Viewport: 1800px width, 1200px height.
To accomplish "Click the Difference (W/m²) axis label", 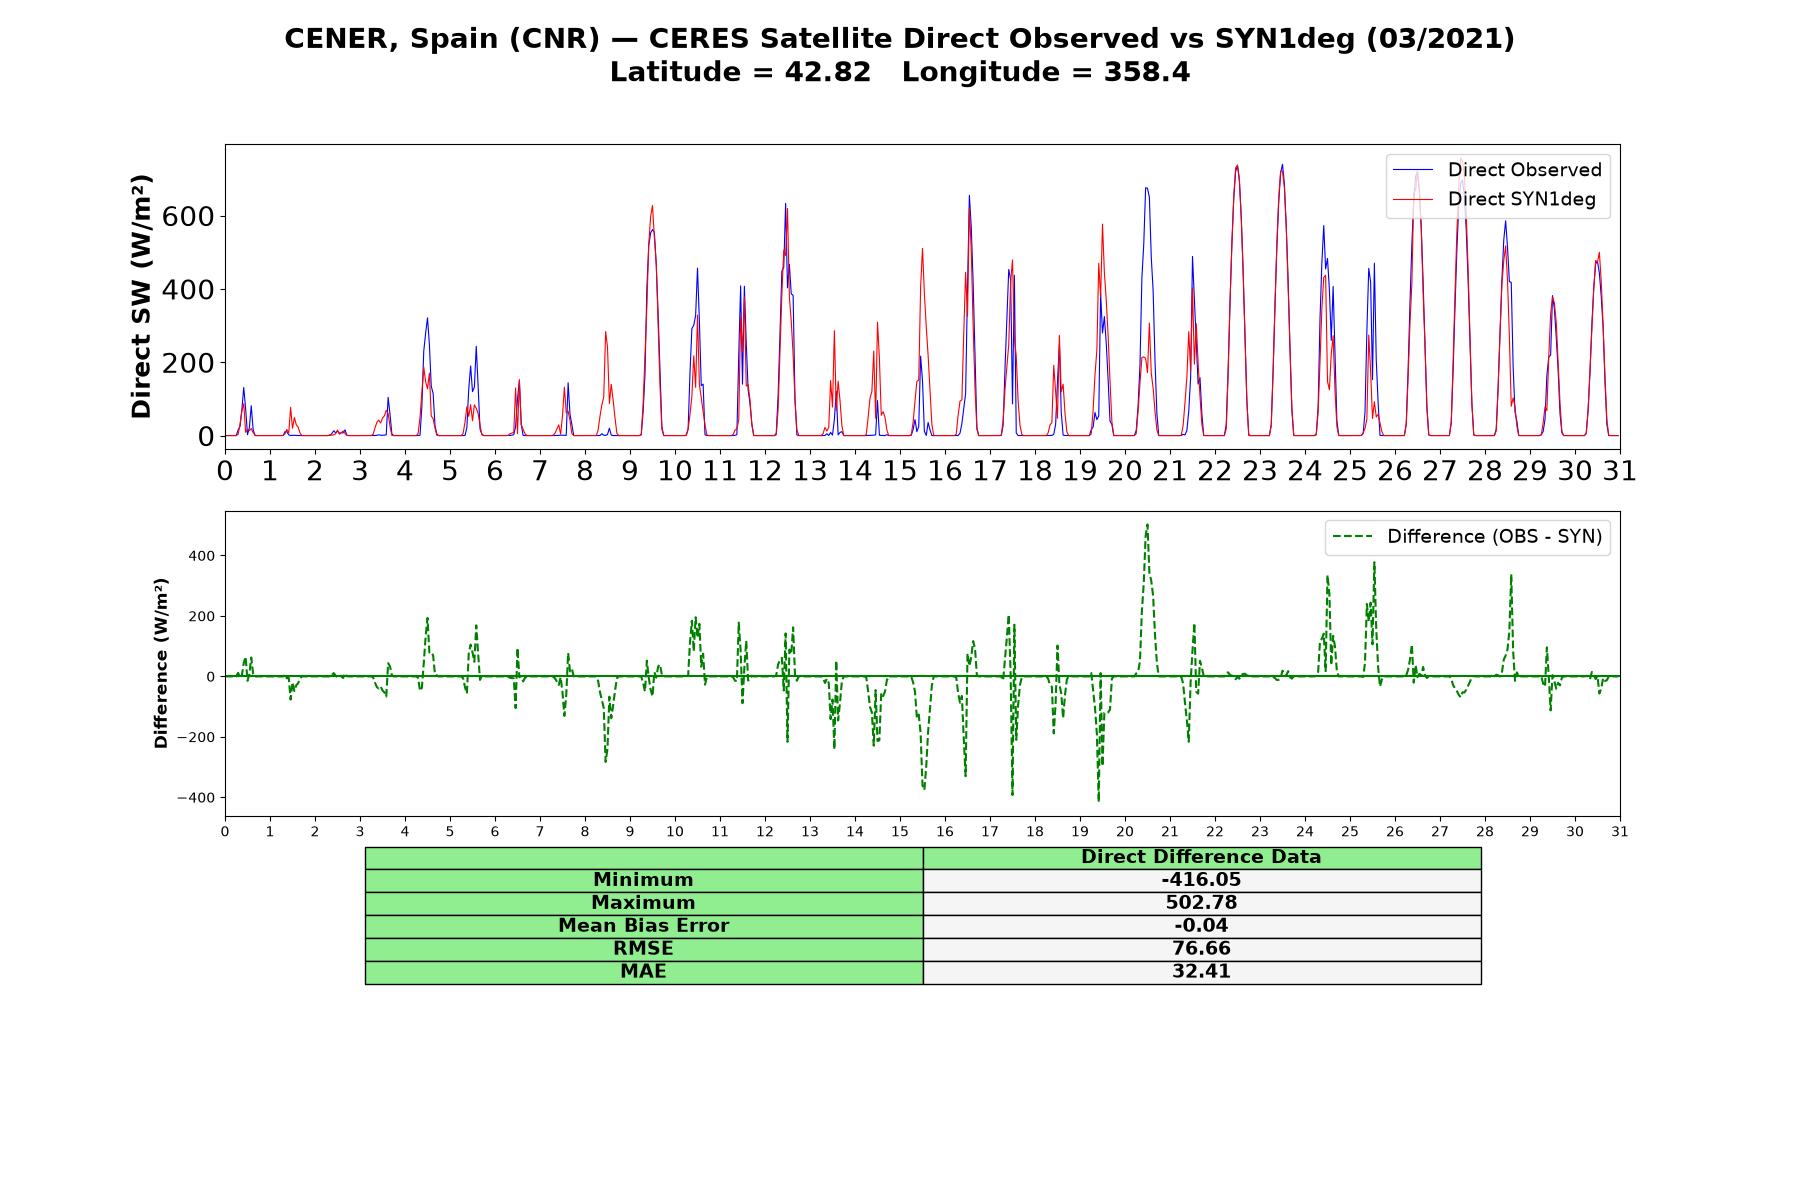I will pos(161,664).
